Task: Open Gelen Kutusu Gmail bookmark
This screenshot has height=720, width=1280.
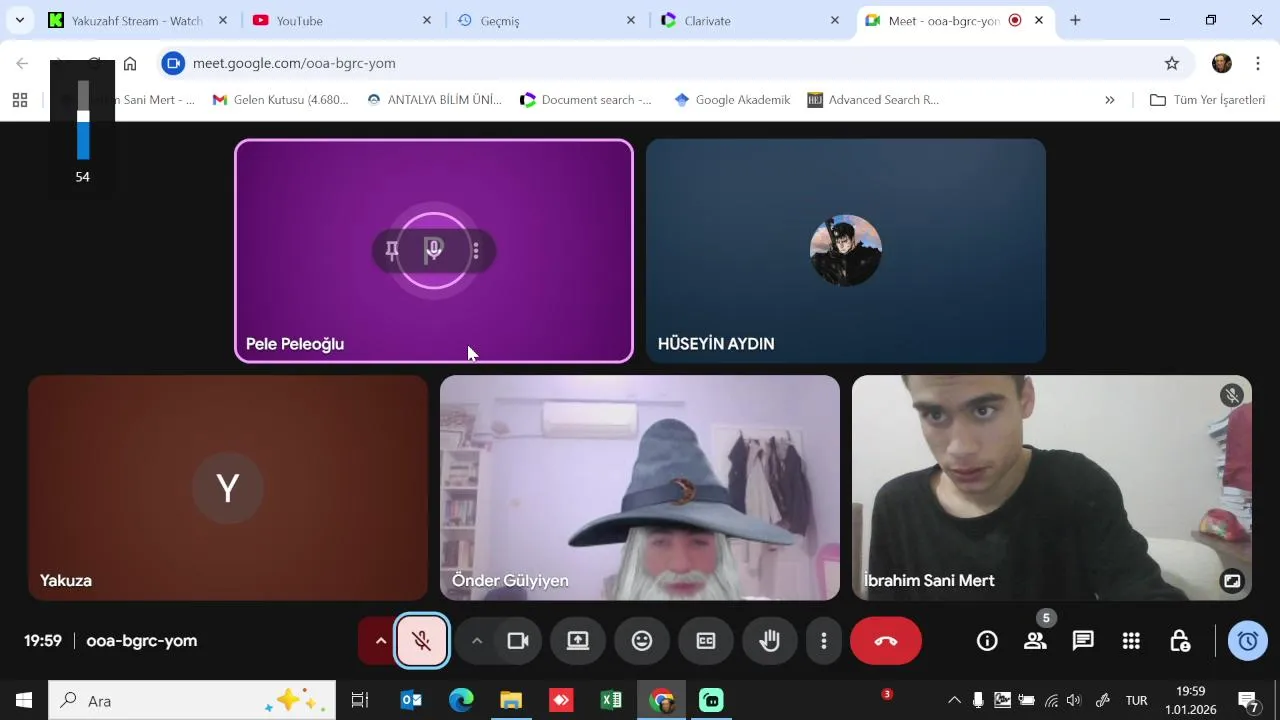Action: [281, 100]
